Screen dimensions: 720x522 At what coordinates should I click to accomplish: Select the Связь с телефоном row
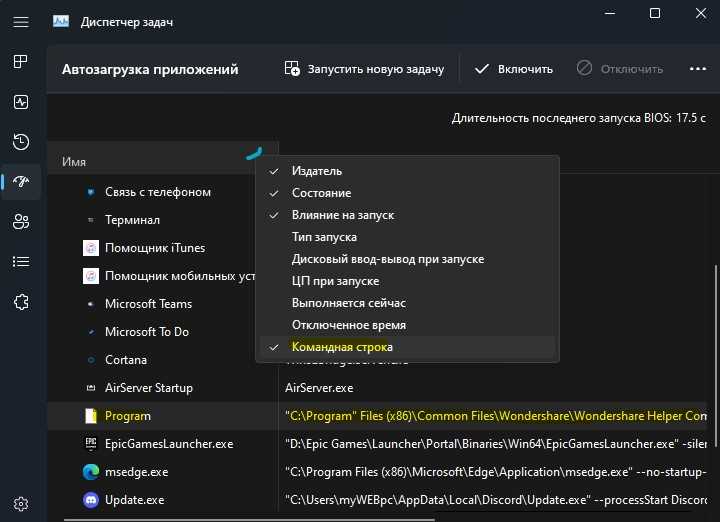point(158,192)
